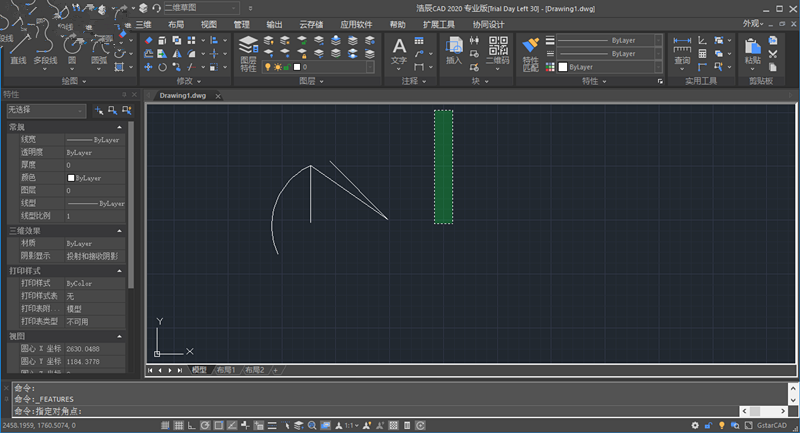Click the 粘贴 paste icon
Image resolution: width=800 pixels, height=433 pixels.
pyautogui.click(x=752, y=48)
